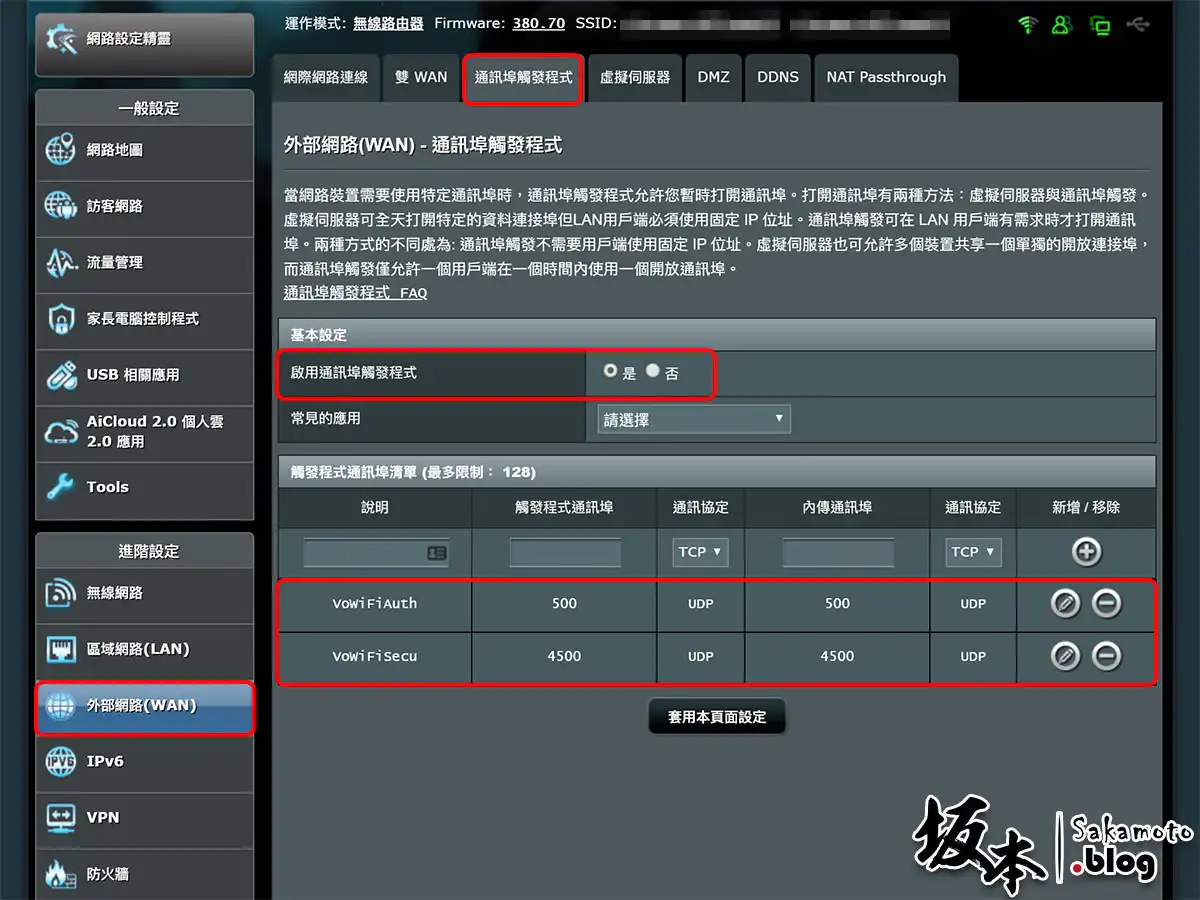Open the NAT Passthrough tab
The image size is (1200, 900).
[x=885, y=77]
